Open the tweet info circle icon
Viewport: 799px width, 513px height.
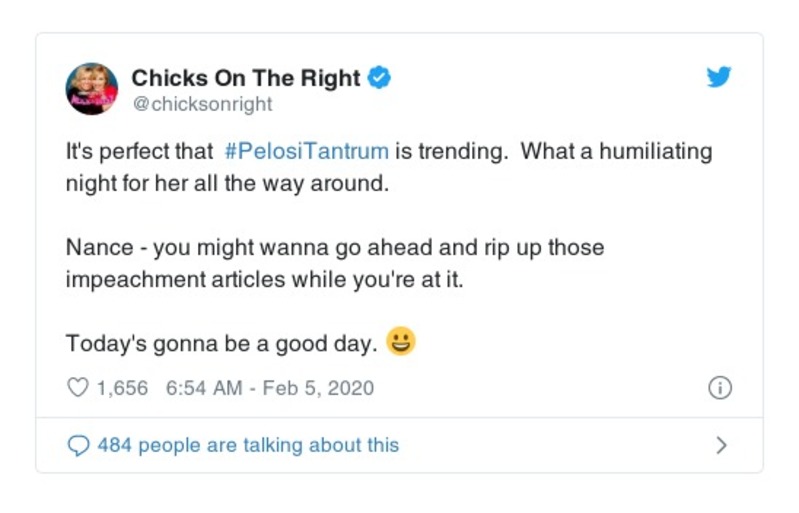(719, 389)
